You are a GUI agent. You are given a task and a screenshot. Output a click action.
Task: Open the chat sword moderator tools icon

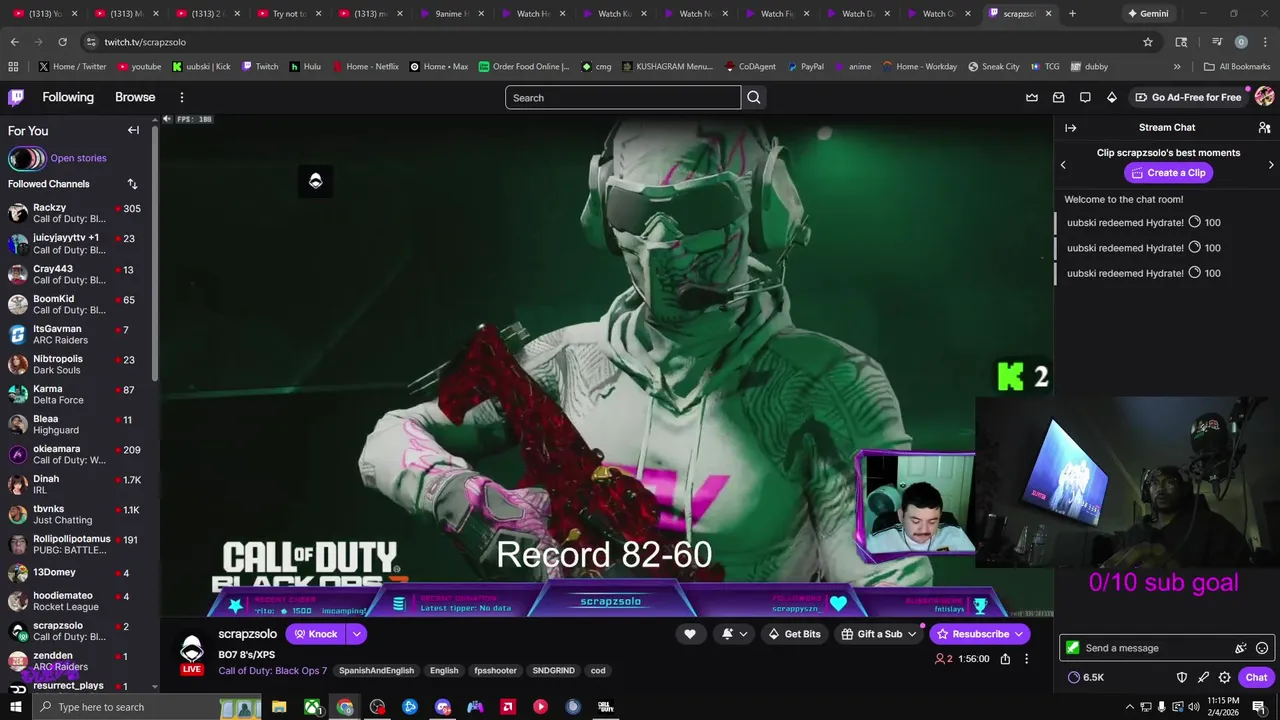(1203, 677)
